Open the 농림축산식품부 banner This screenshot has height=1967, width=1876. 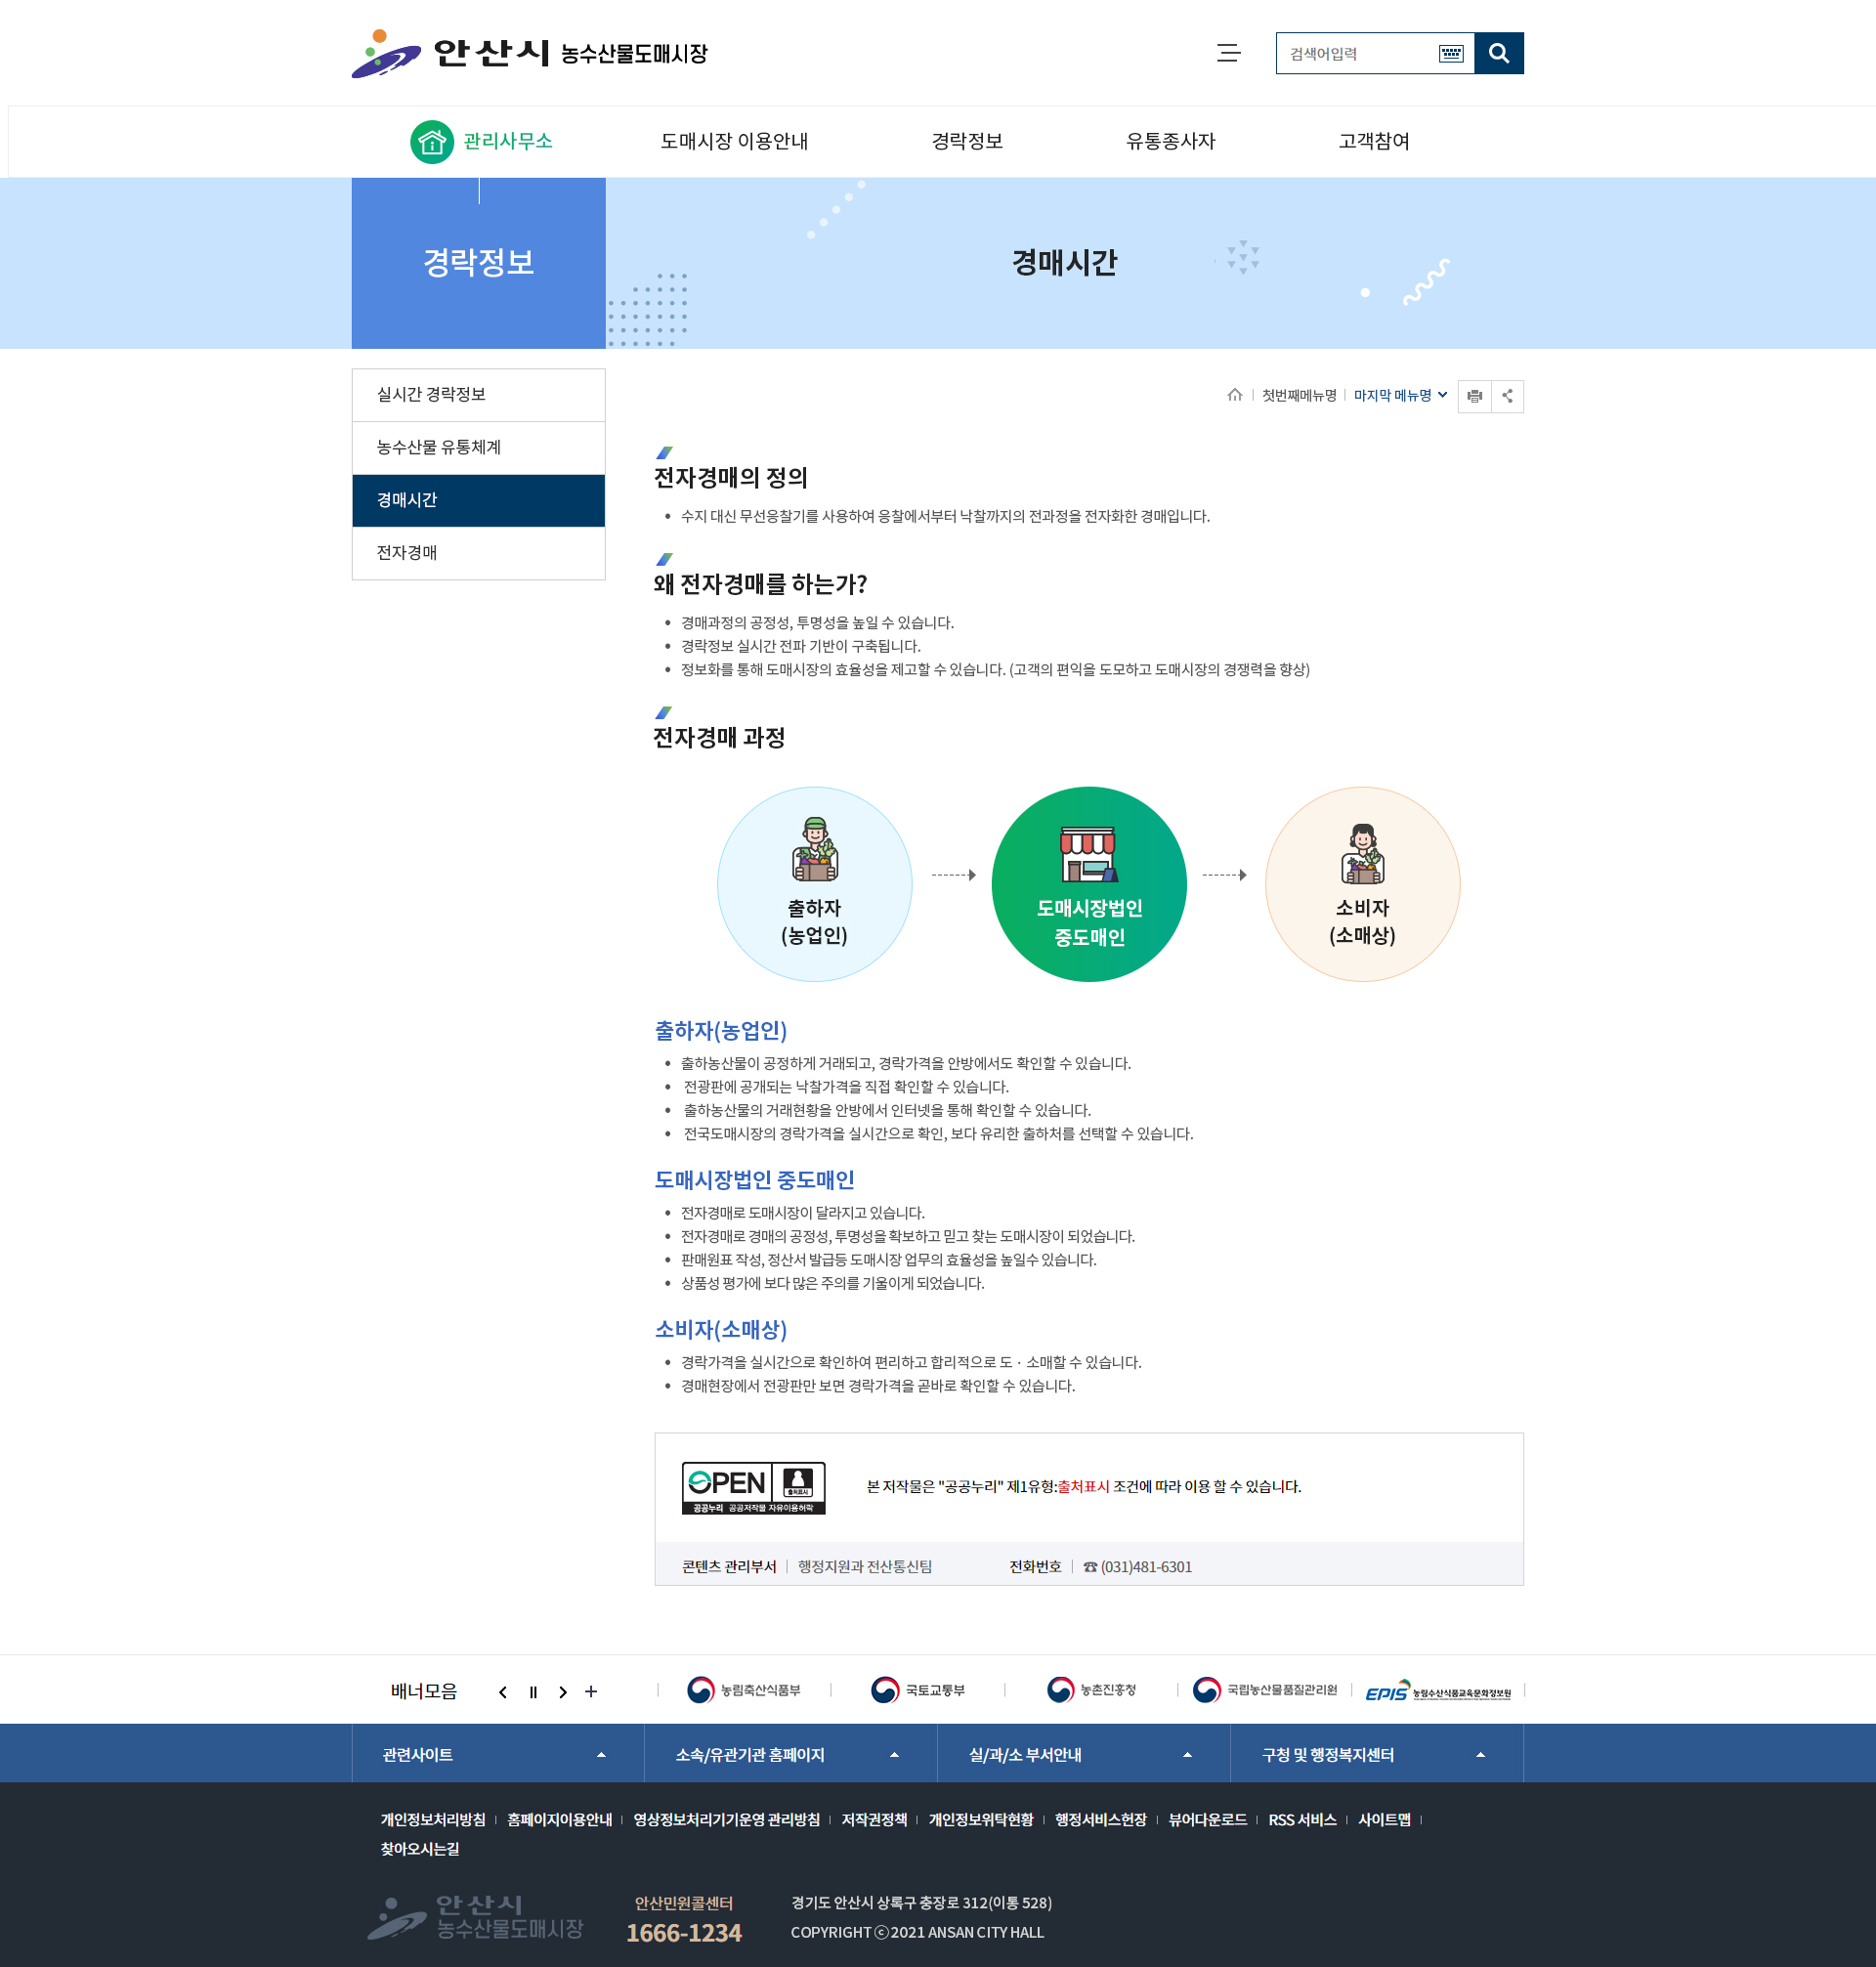744,1690
